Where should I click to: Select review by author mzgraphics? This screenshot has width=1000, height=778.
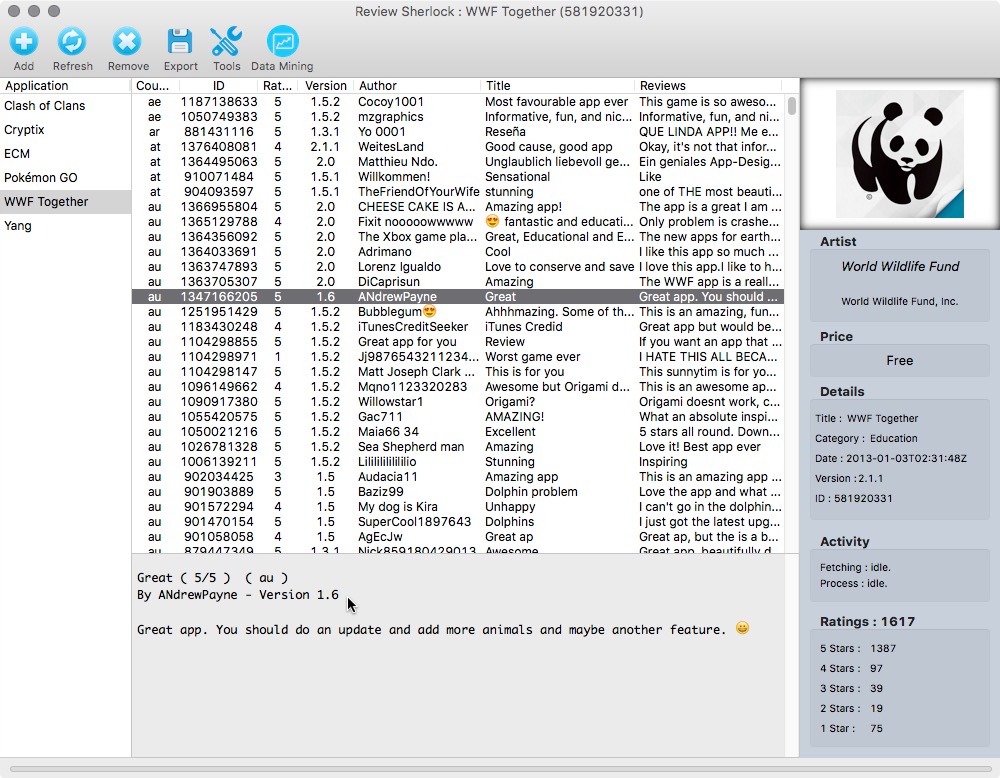click(458, 117)
